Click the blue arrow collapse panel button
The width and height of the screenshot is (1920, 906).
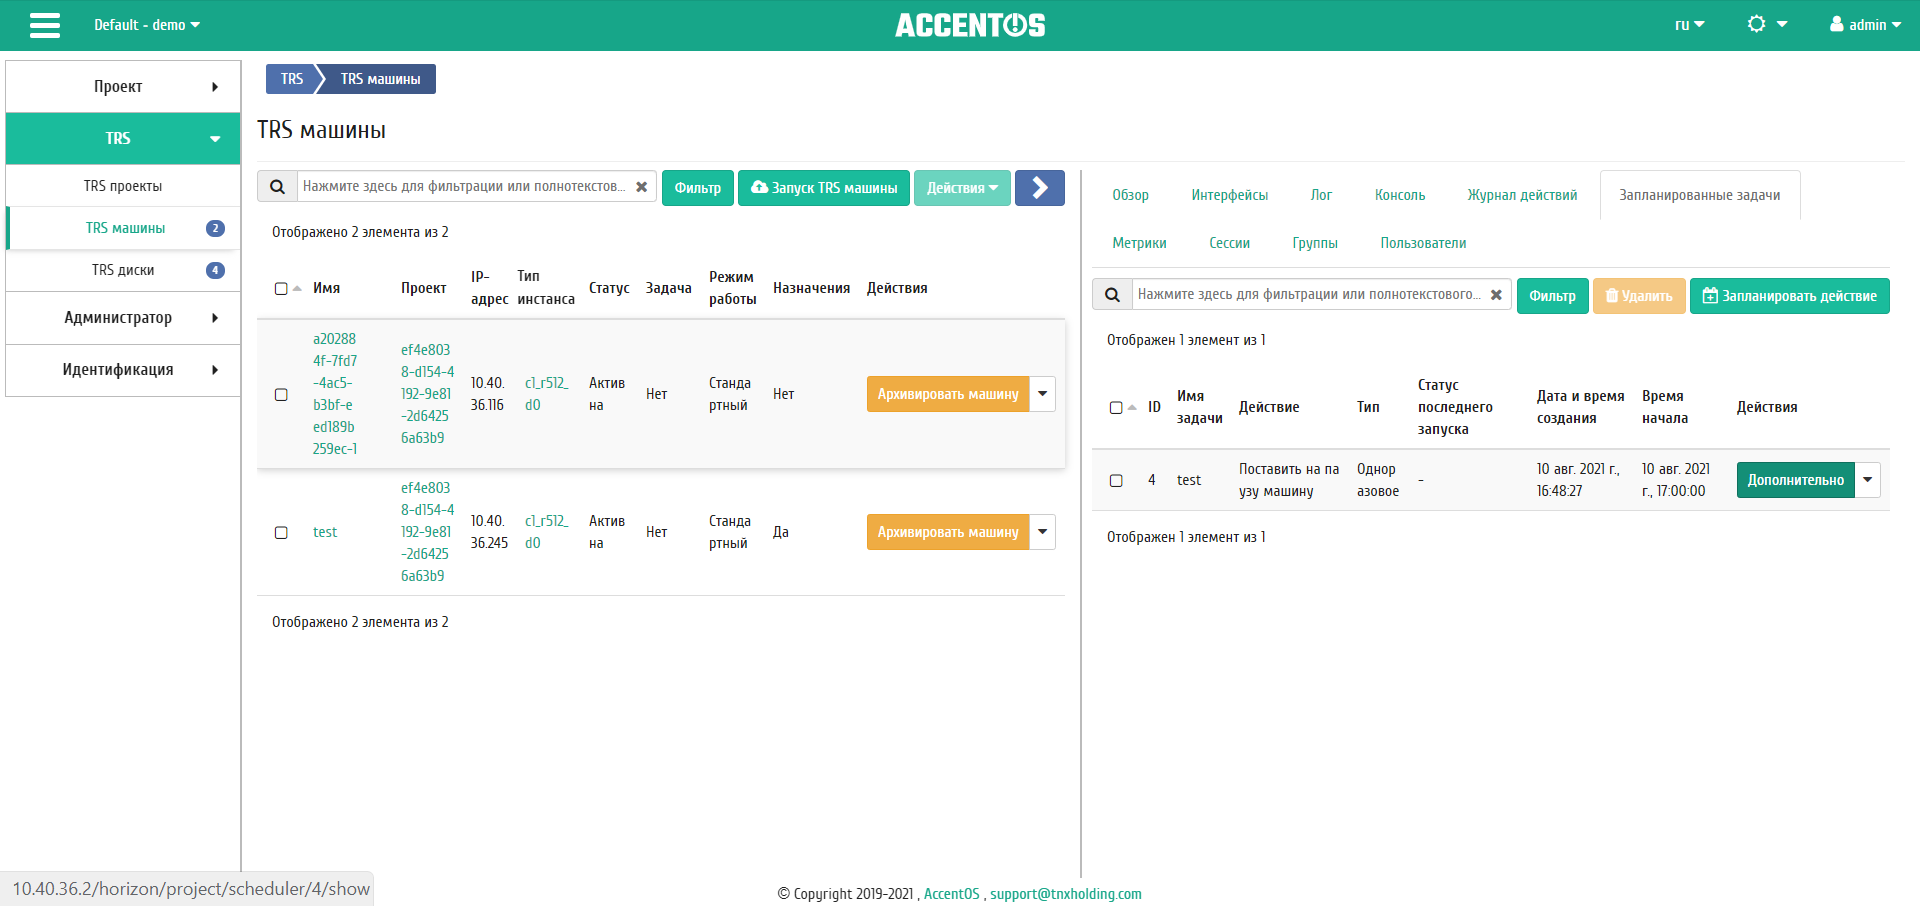click(x=1039, y=187)
